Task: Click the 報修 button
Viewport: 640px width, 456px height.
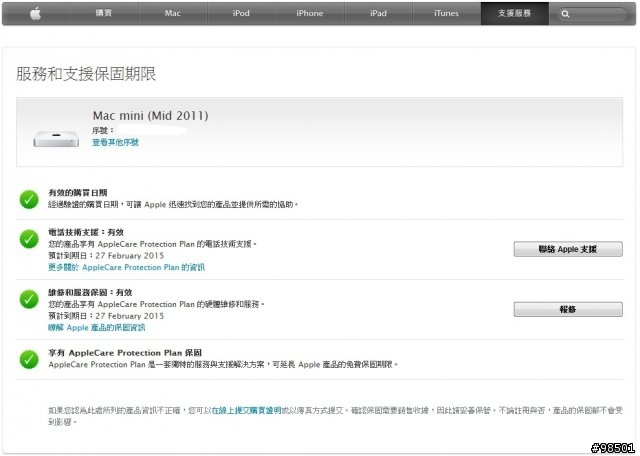Action: [568, 309]
